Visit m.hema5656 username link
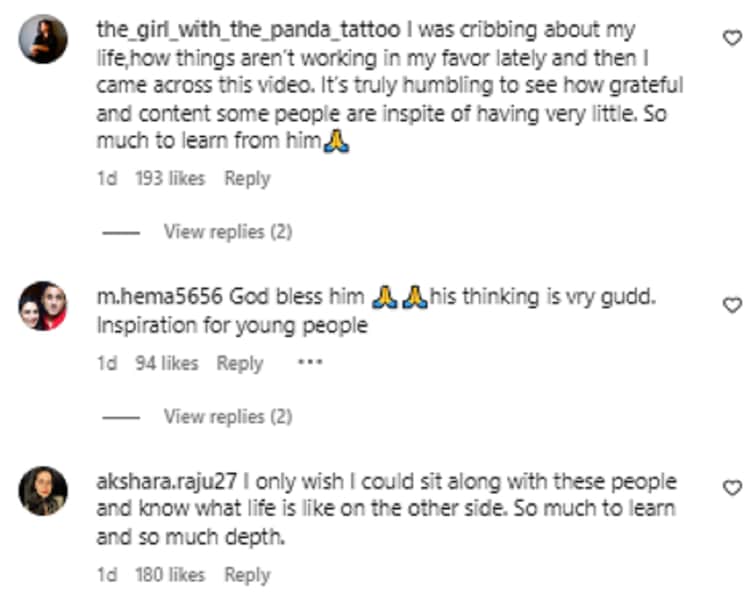 tap(160, 296)
